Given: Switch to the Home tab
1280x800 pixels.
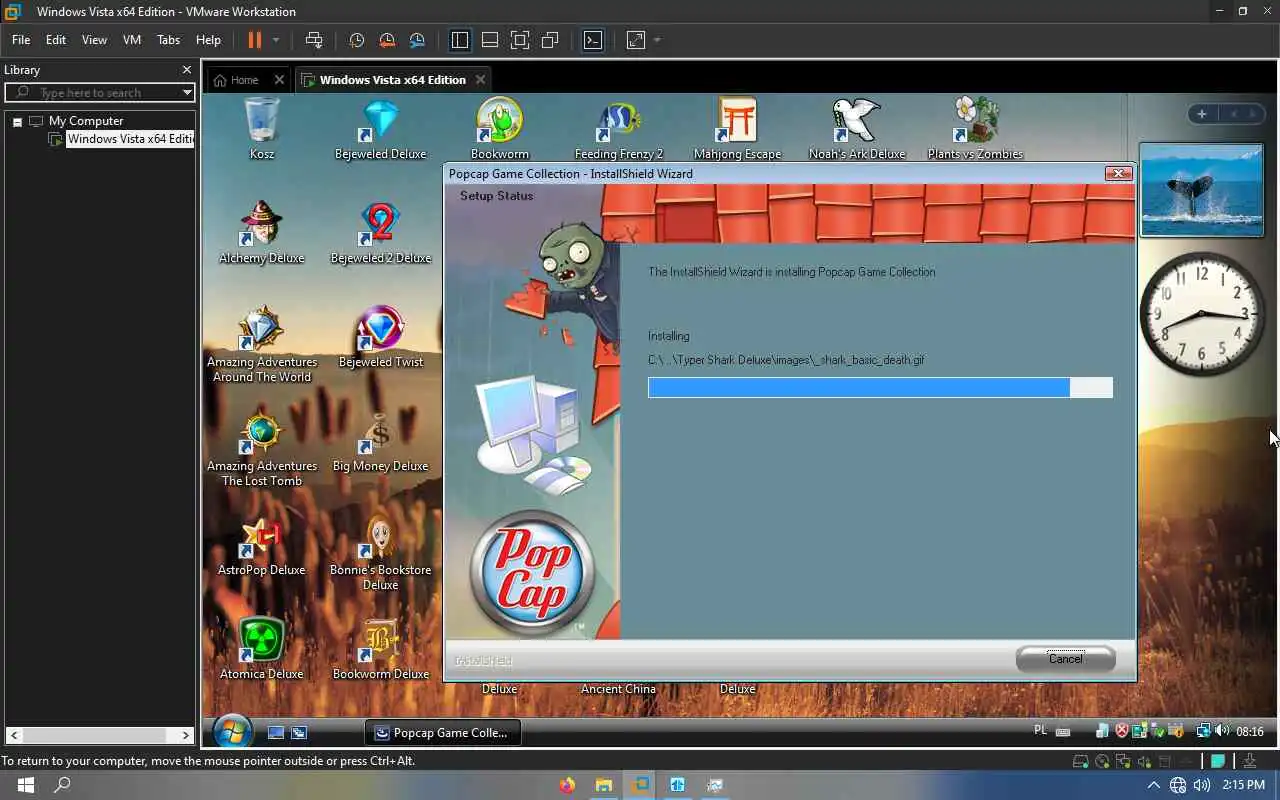Looking at the screenshot, I should pos(244,80).
